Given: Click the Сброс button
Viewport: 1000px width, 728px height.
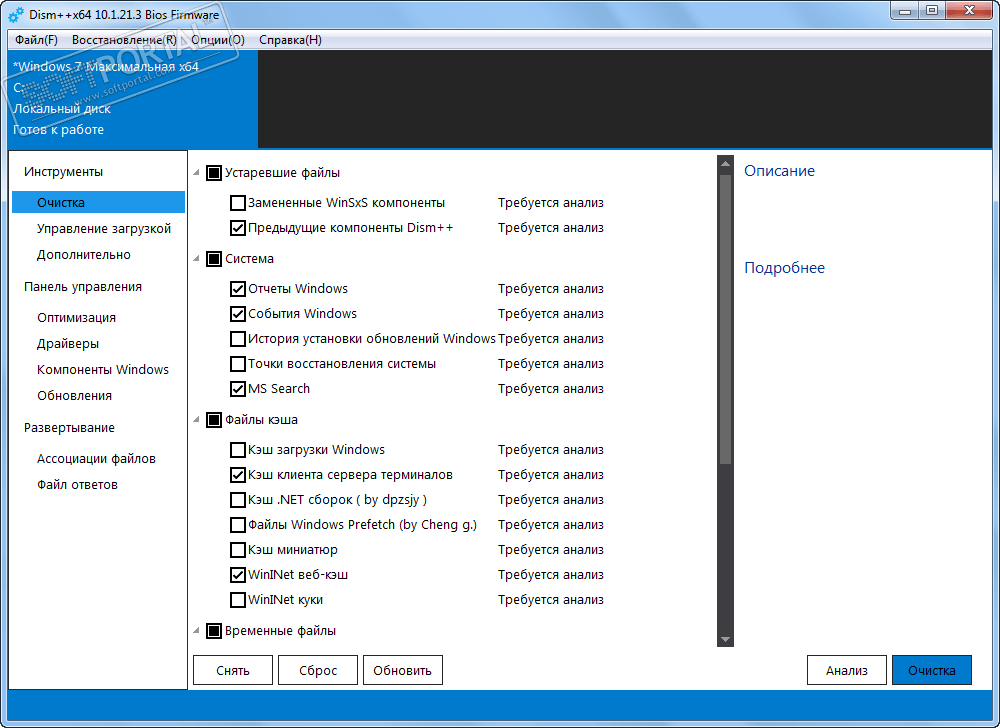Looking at the screenshot, I should click(318, 670).
